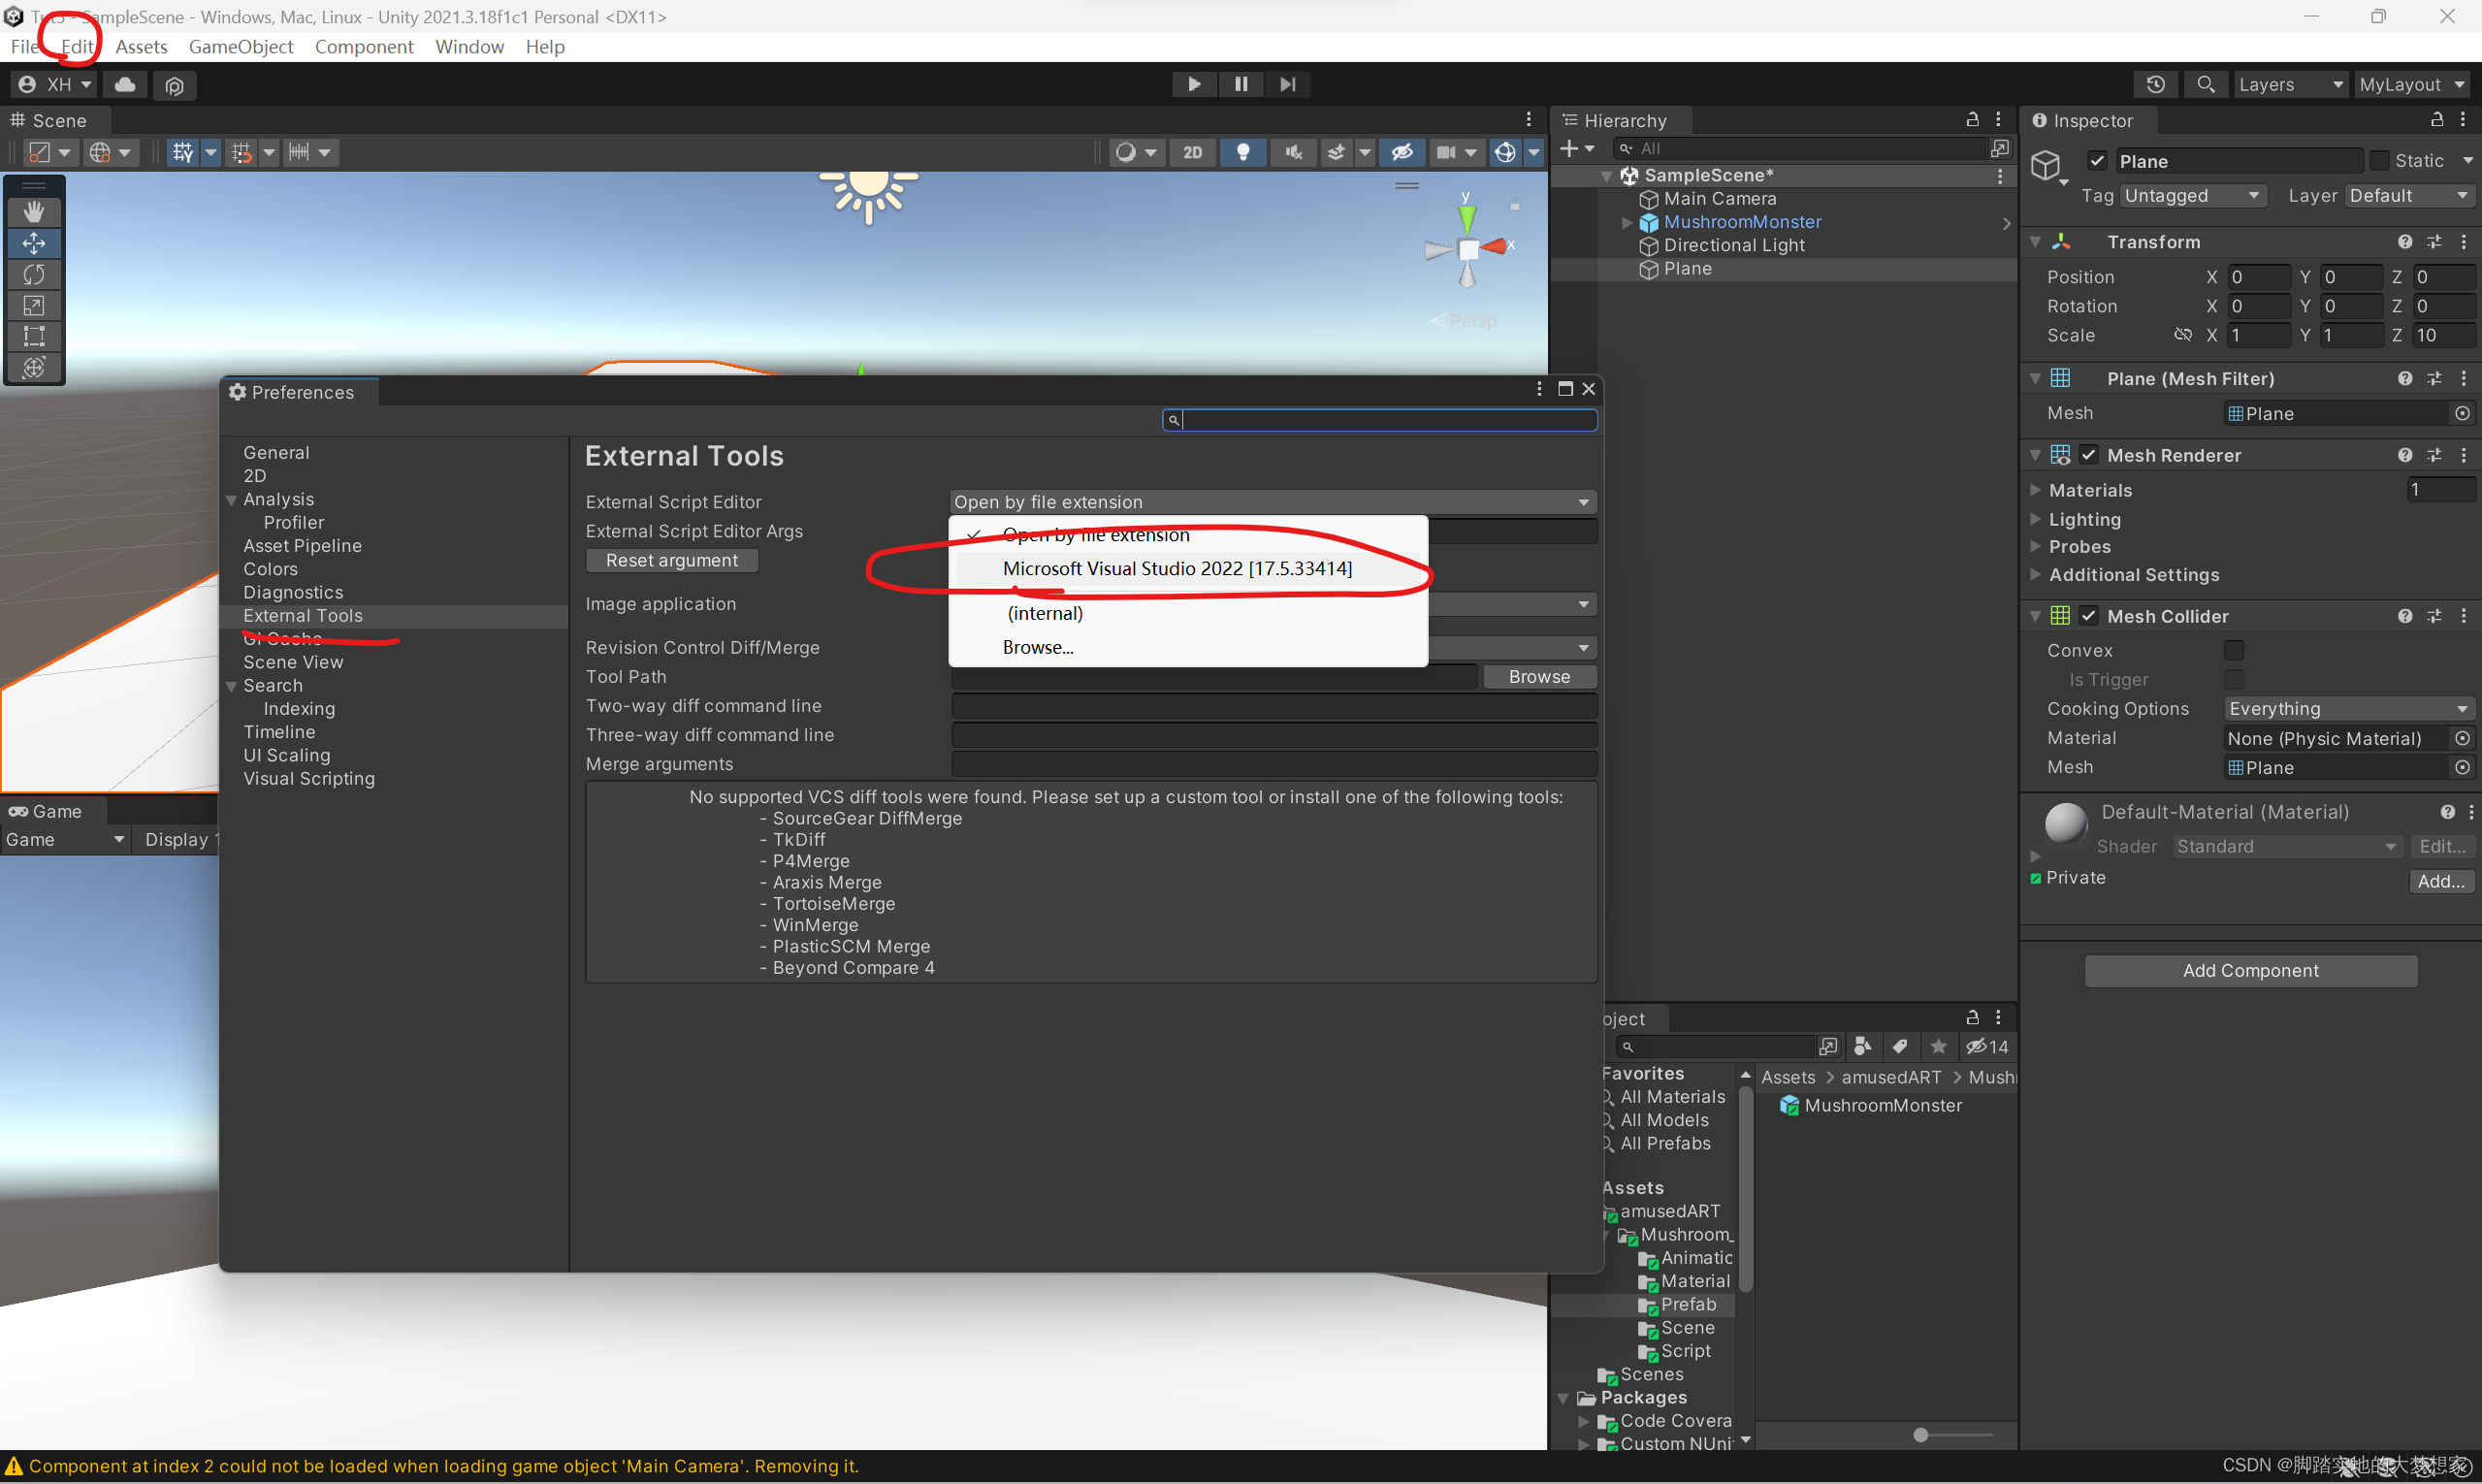
Task: Toggle scene lighting bulb icon
Action: (1243, 152)
